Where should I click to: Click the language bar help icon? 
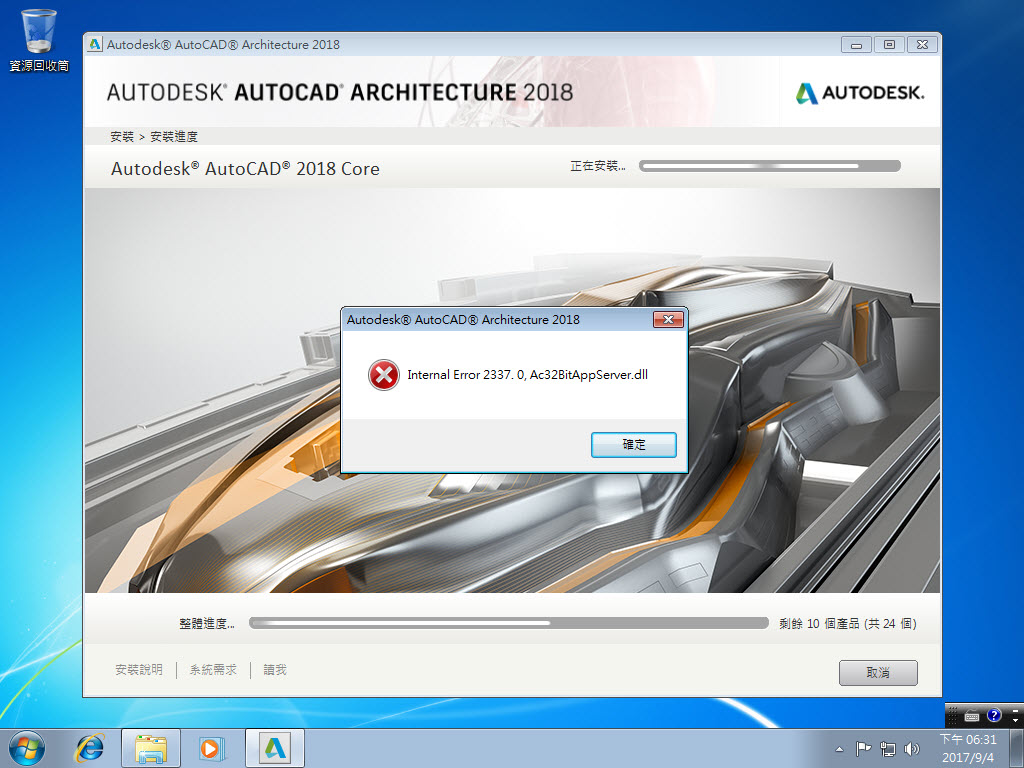tap(994, 715)
